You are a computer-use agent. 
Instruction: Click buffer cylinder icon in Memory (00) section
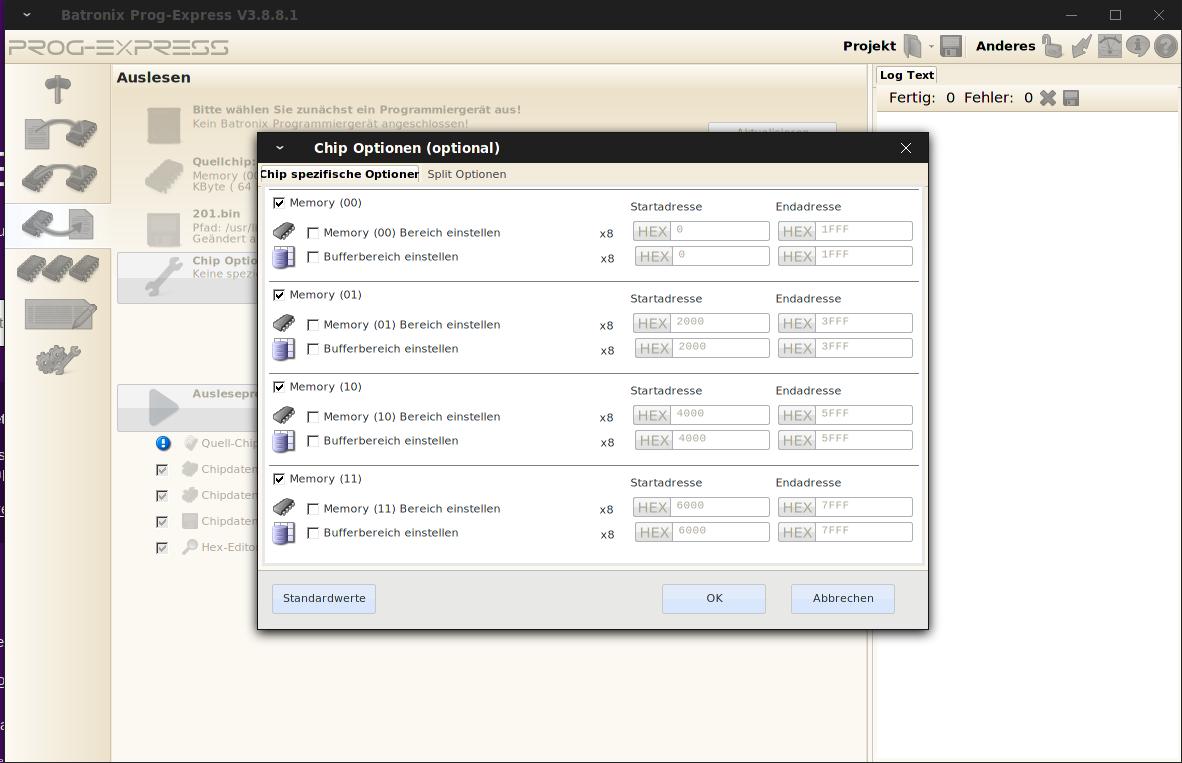click(x=283, y=257)
